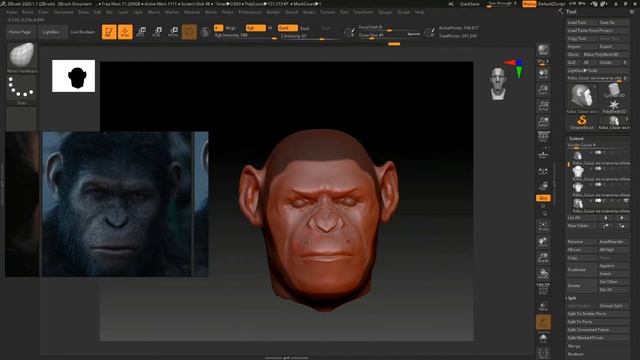Click the Frame icon on the right shelf
Viewport: 640px width, 360px height.
pos(543,226)
